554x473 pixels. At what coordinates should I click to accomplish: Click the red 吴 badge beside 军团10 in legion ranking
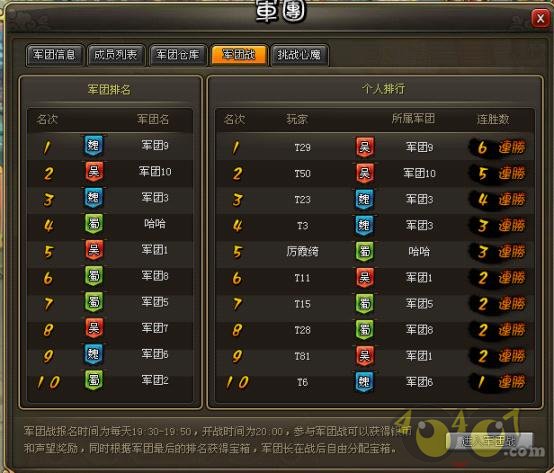coord(94,172)
